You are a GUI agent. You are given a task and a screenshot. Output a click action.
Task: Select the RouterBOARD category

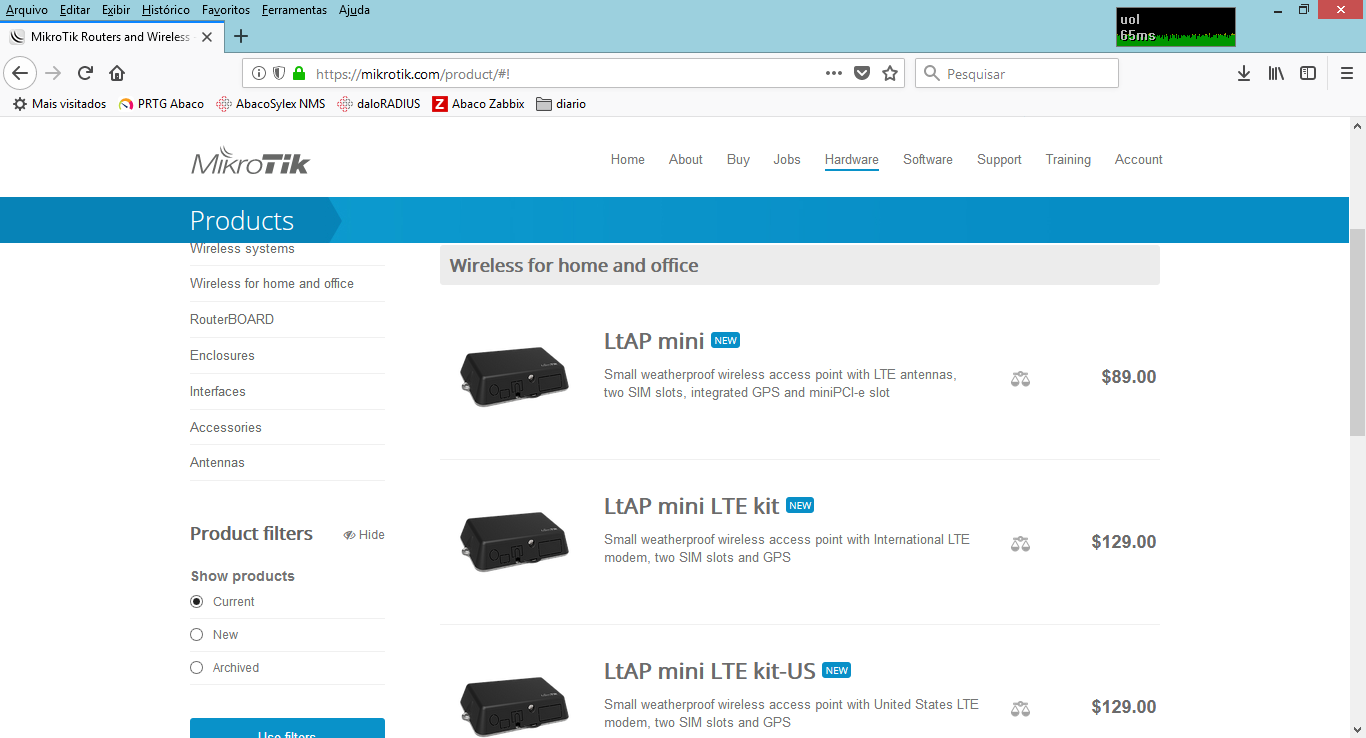click(232, 320)
